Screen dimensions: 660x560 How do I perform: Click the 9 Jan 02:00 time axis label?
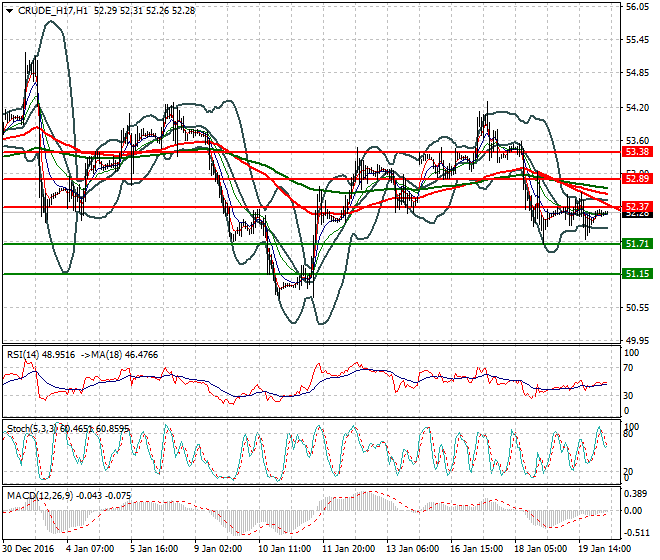tap(220, 550)
